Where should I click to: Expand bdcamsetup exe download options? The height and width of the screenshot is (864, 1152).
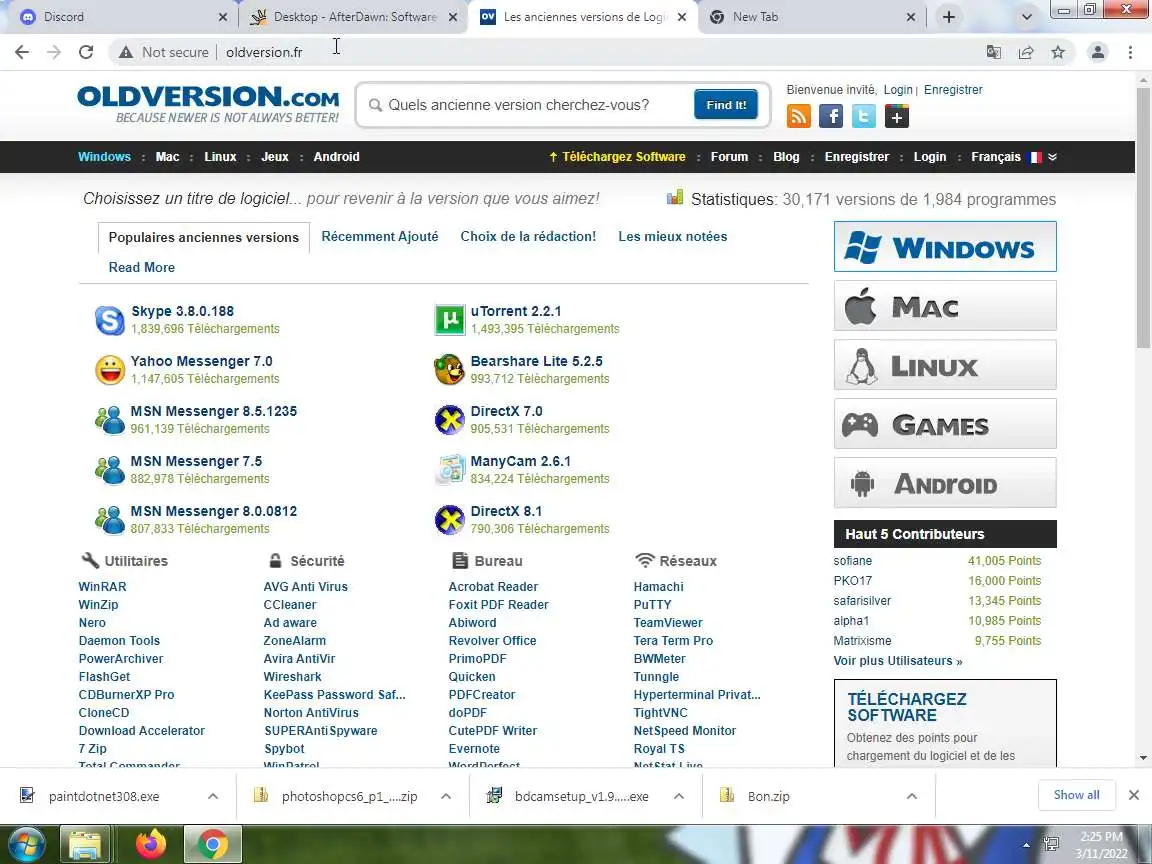[679, 796]
